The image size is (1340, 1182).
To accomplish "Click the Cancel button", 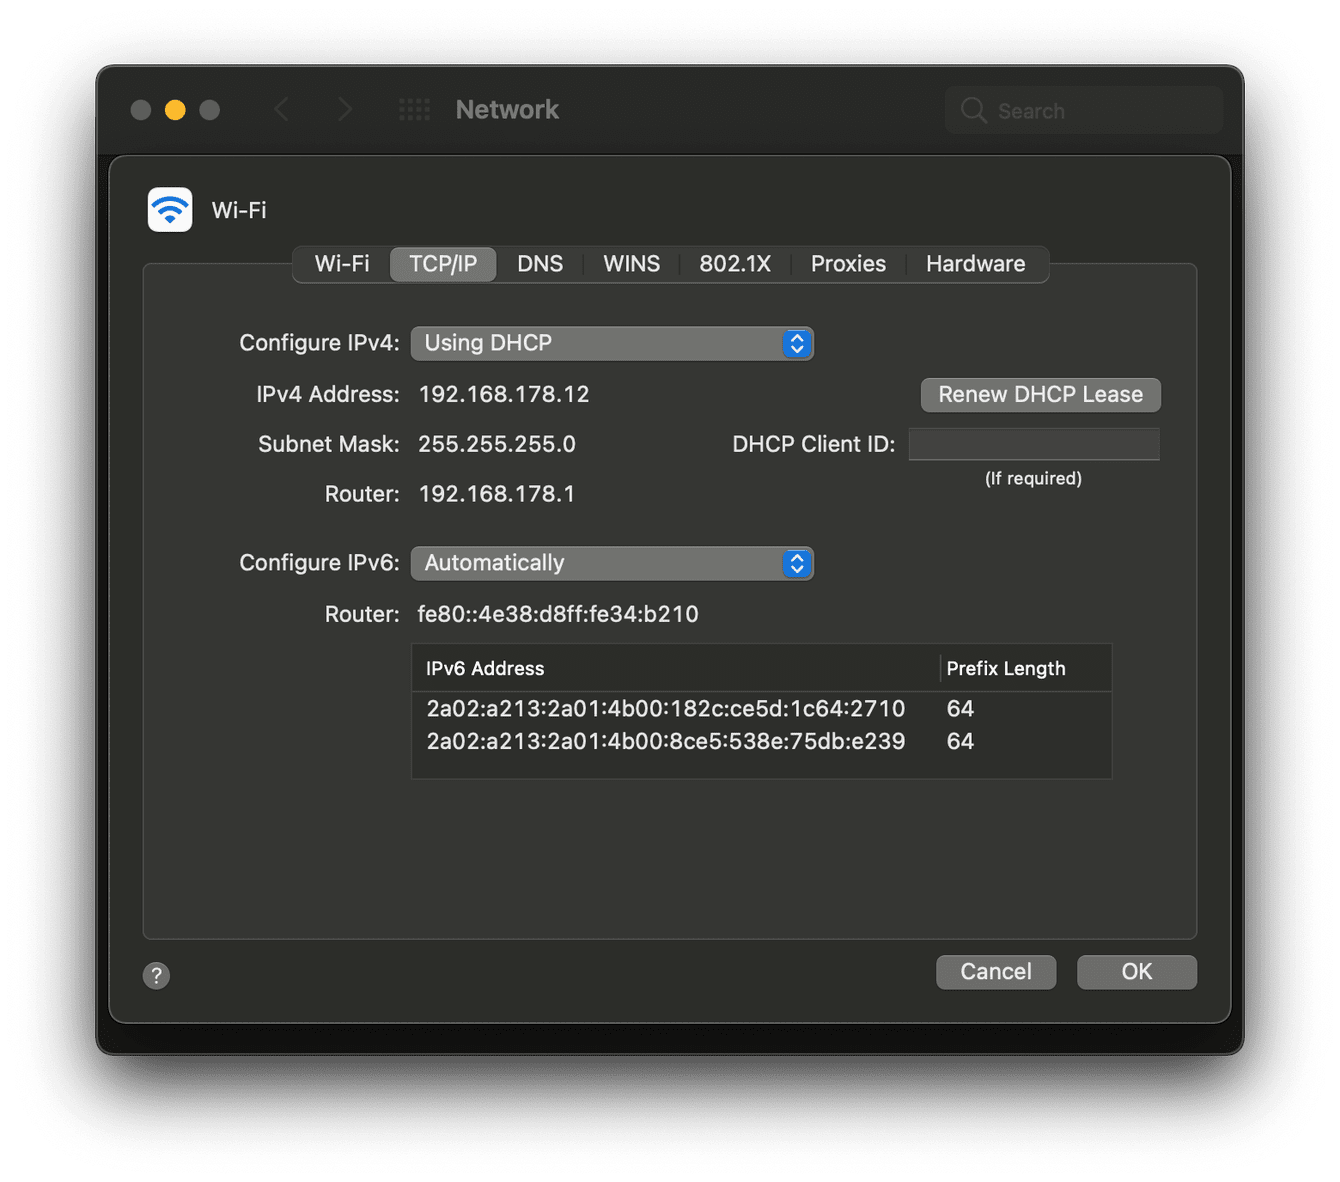I will (995, 971).
